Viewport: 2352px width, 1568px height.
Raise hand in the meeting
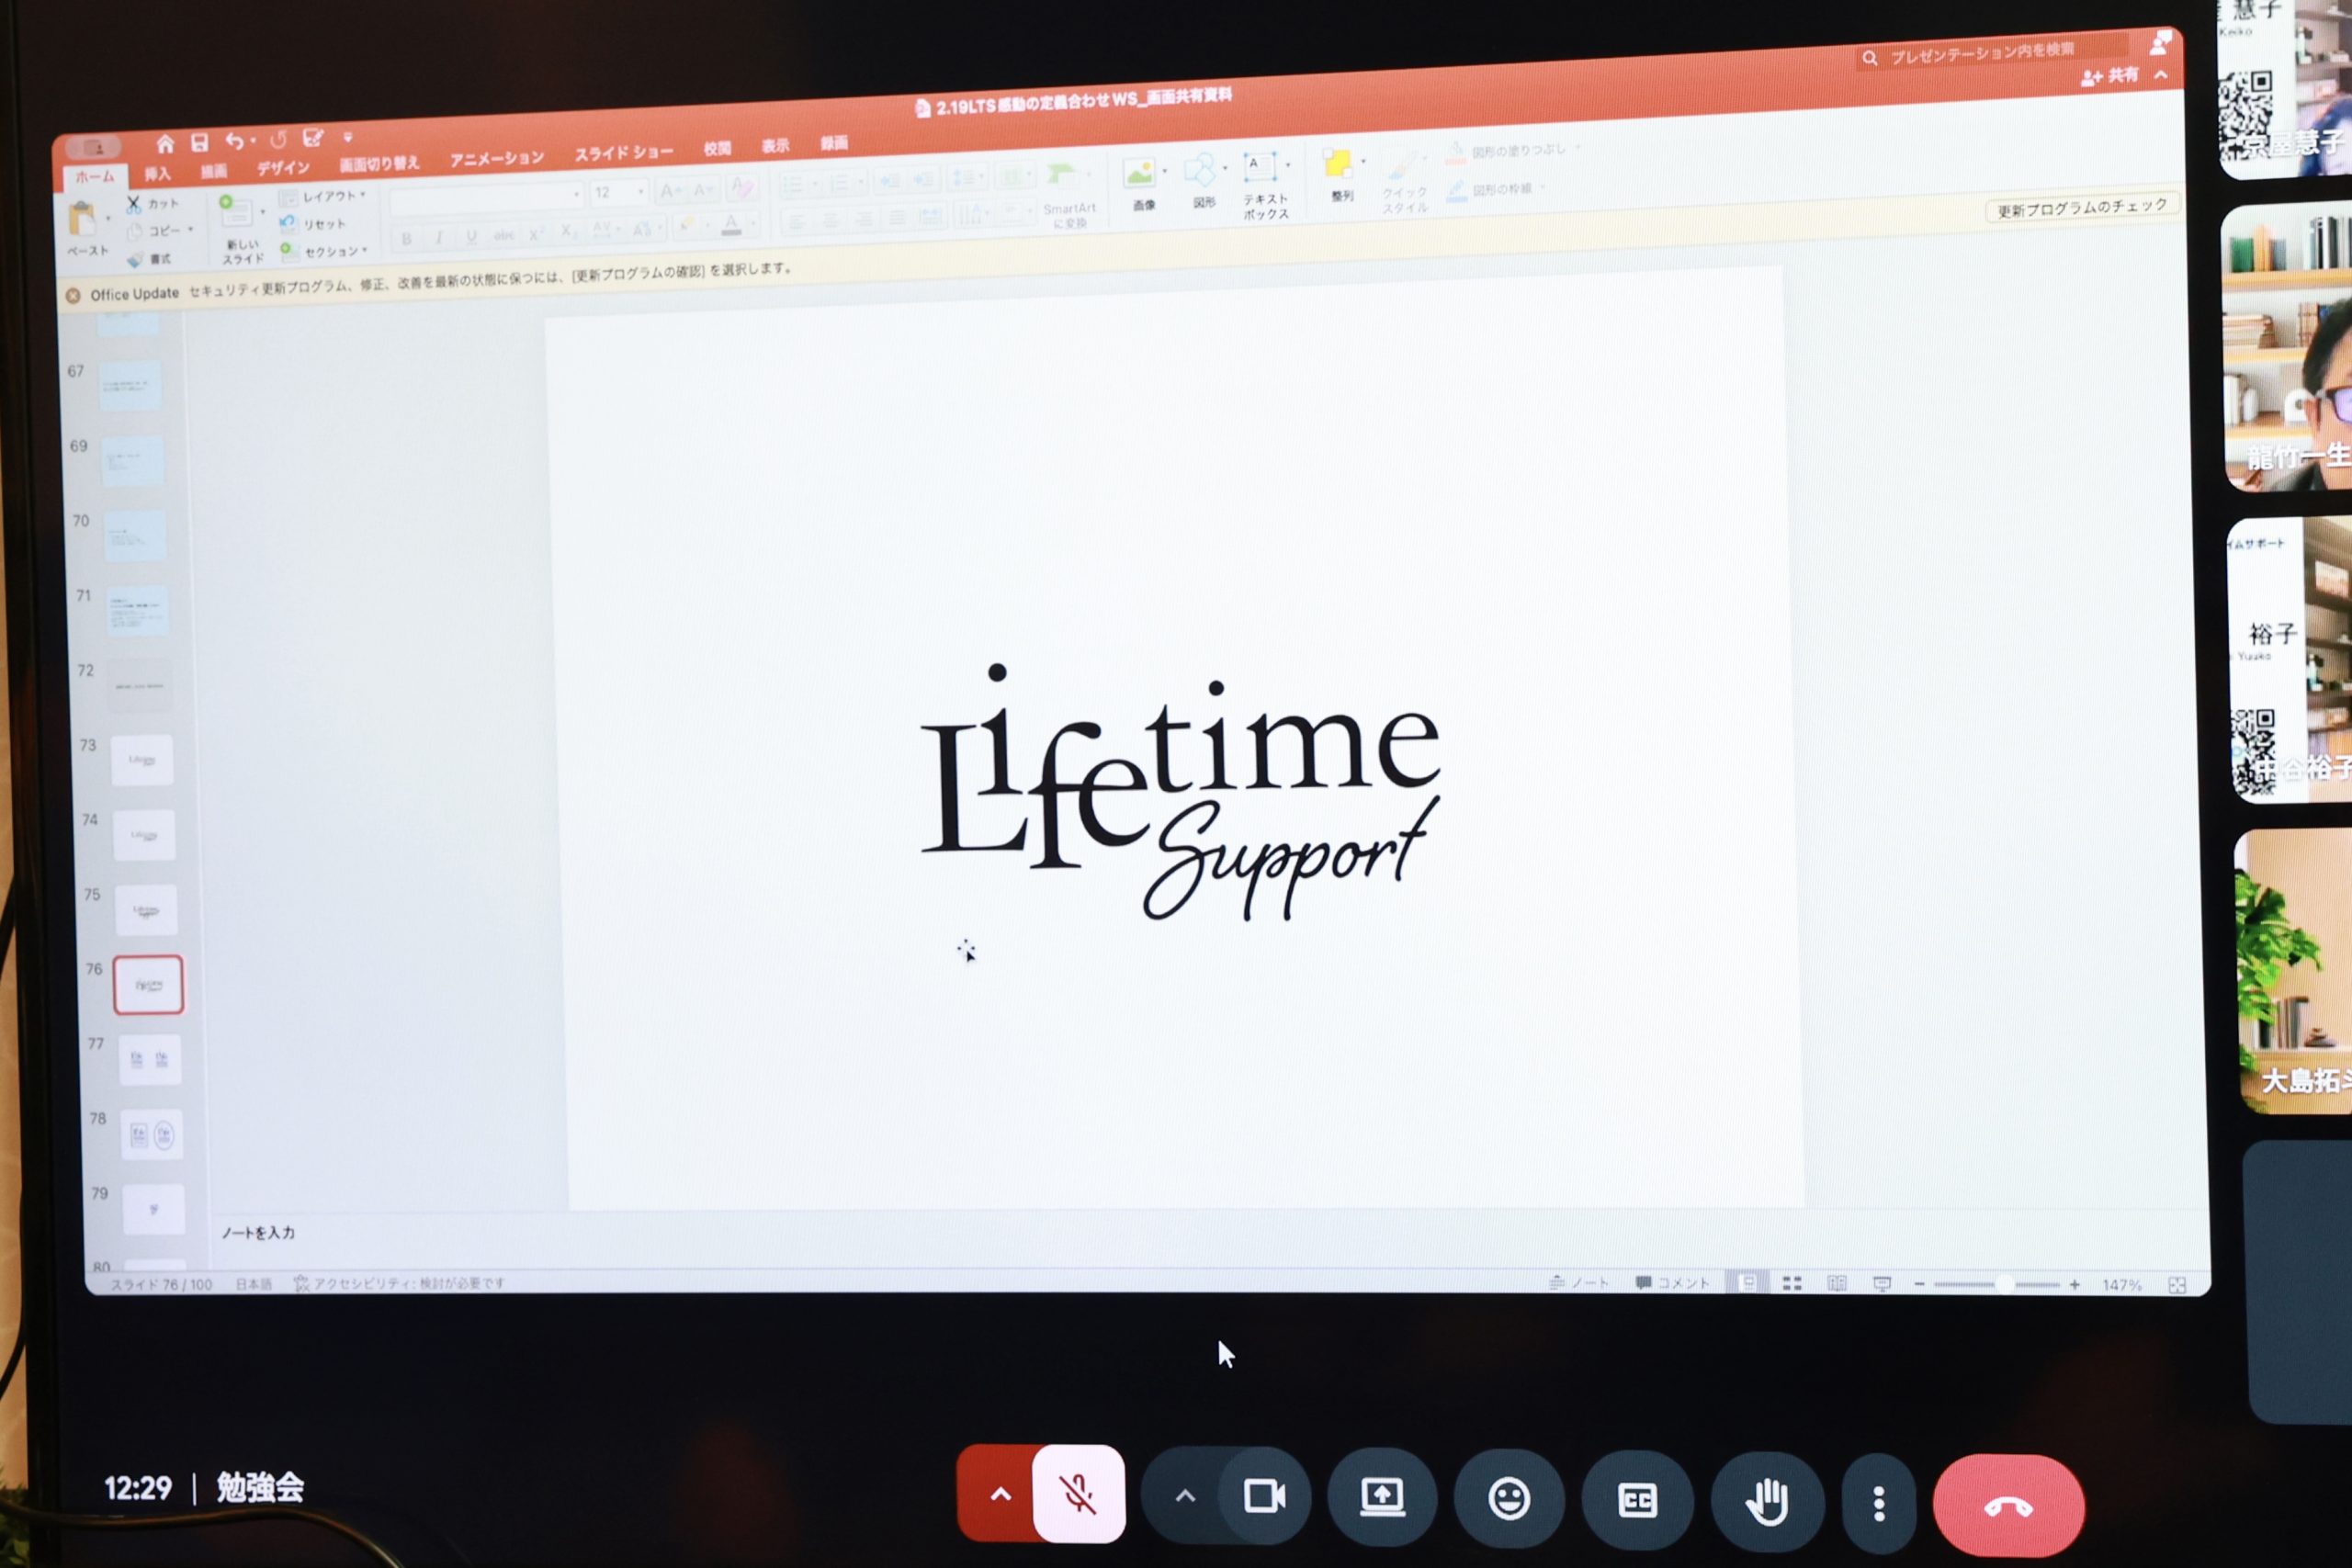(1766, 1502)
